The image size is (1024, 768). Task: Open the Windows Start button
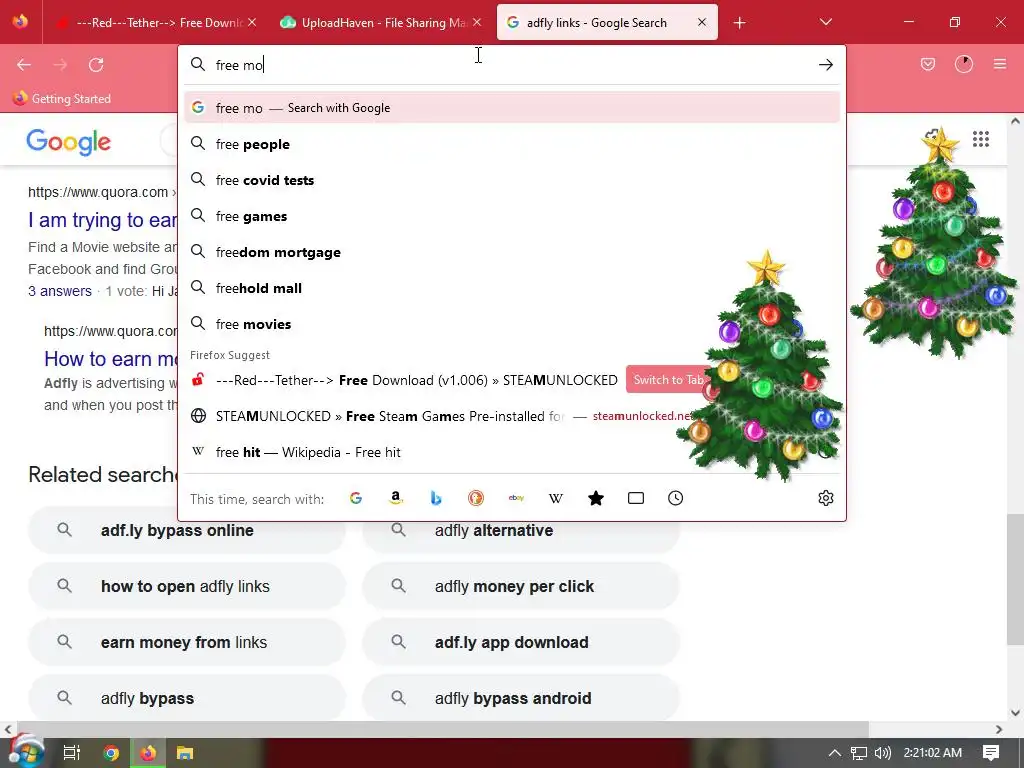[26, 752]
